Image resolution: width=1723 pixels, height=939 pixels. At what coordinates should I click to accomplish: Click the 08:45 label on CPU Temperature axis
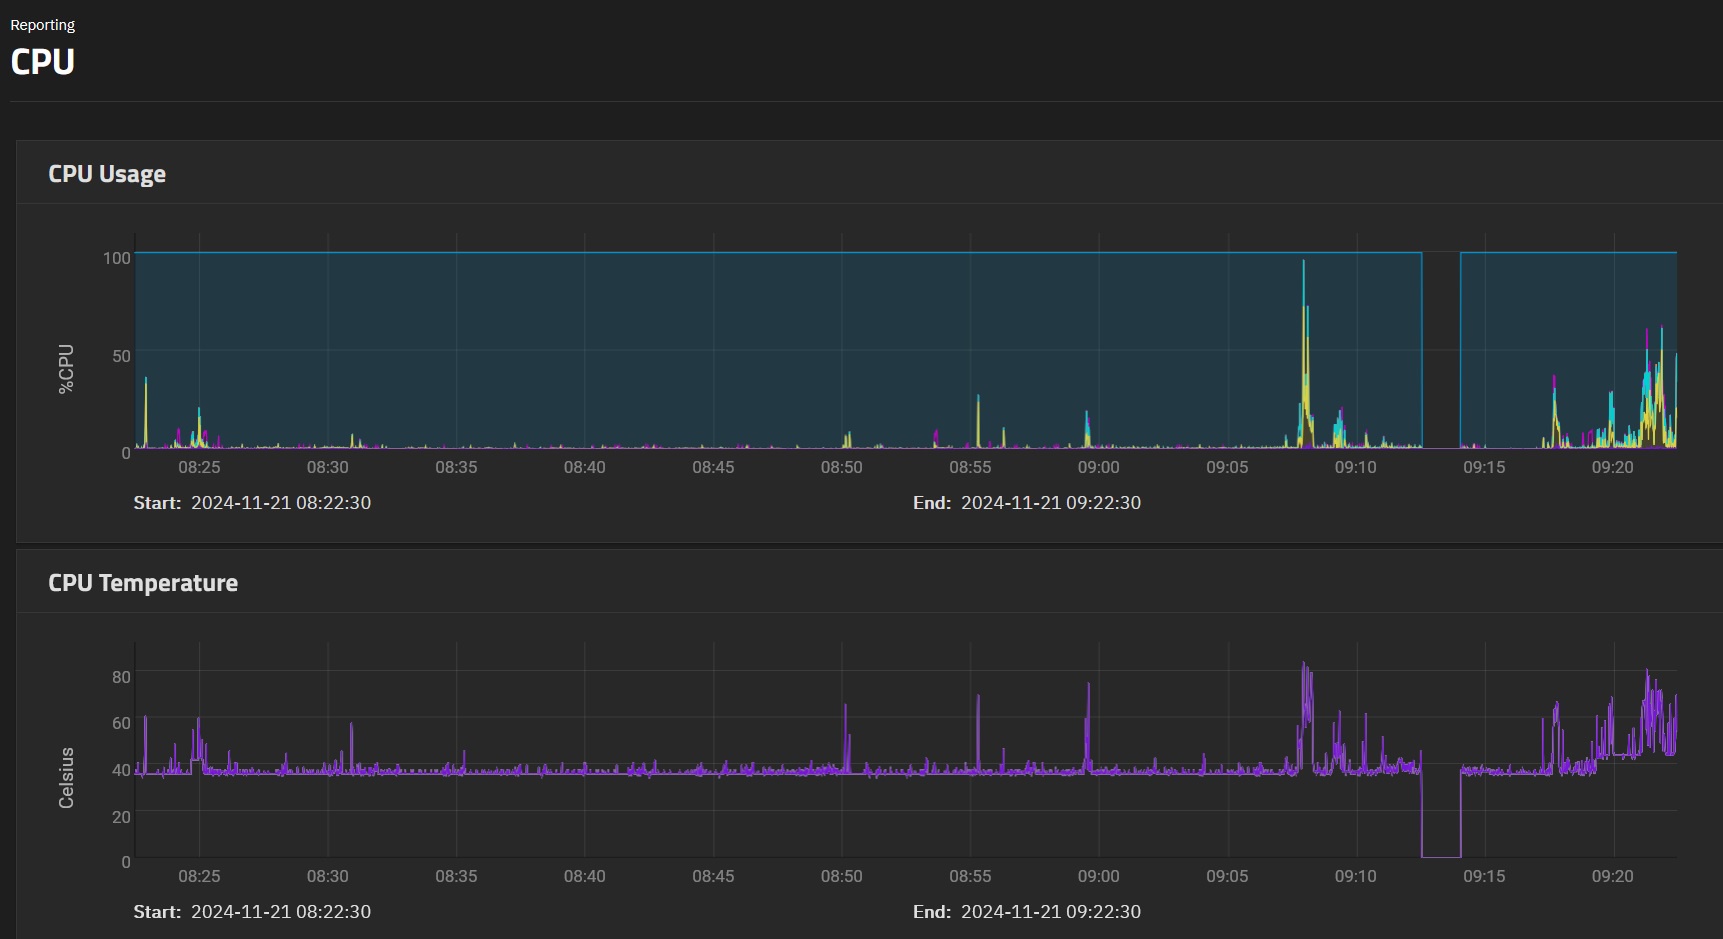click(713, 876)
